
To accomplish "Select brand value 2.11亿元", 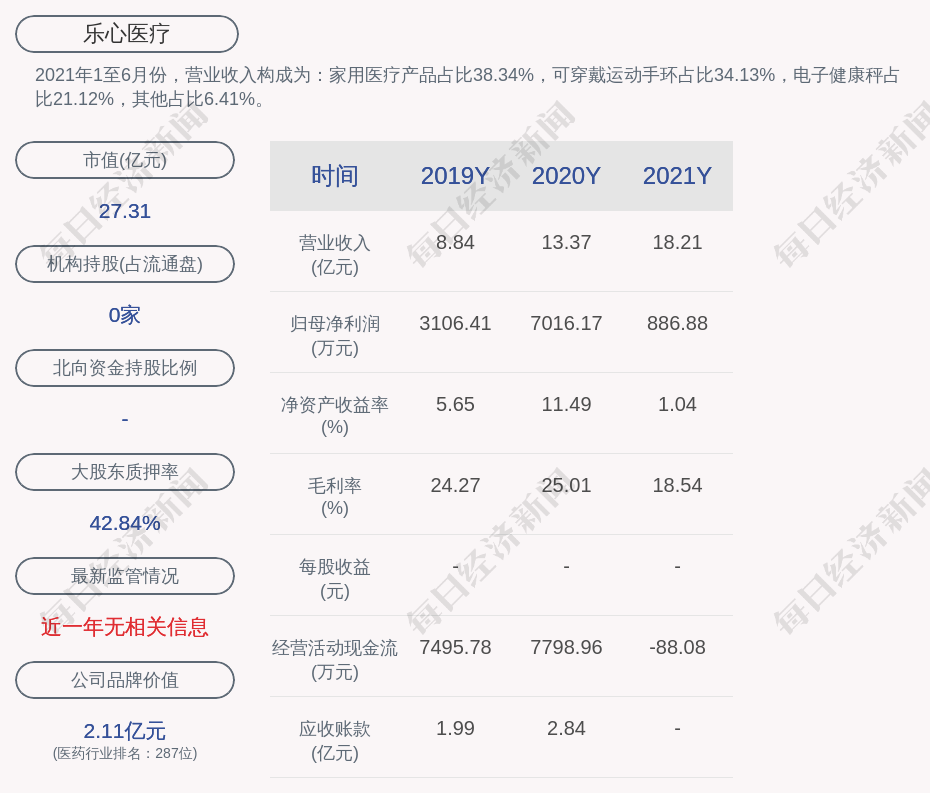I will [x=125, y=731].
